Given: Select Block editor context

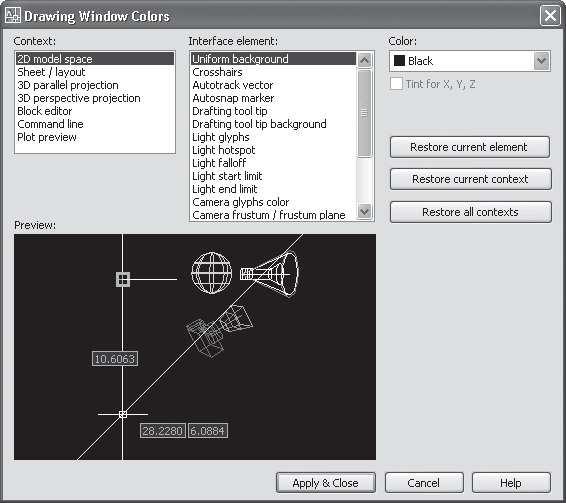Looking at the screenshot, I should click(95, 111).
